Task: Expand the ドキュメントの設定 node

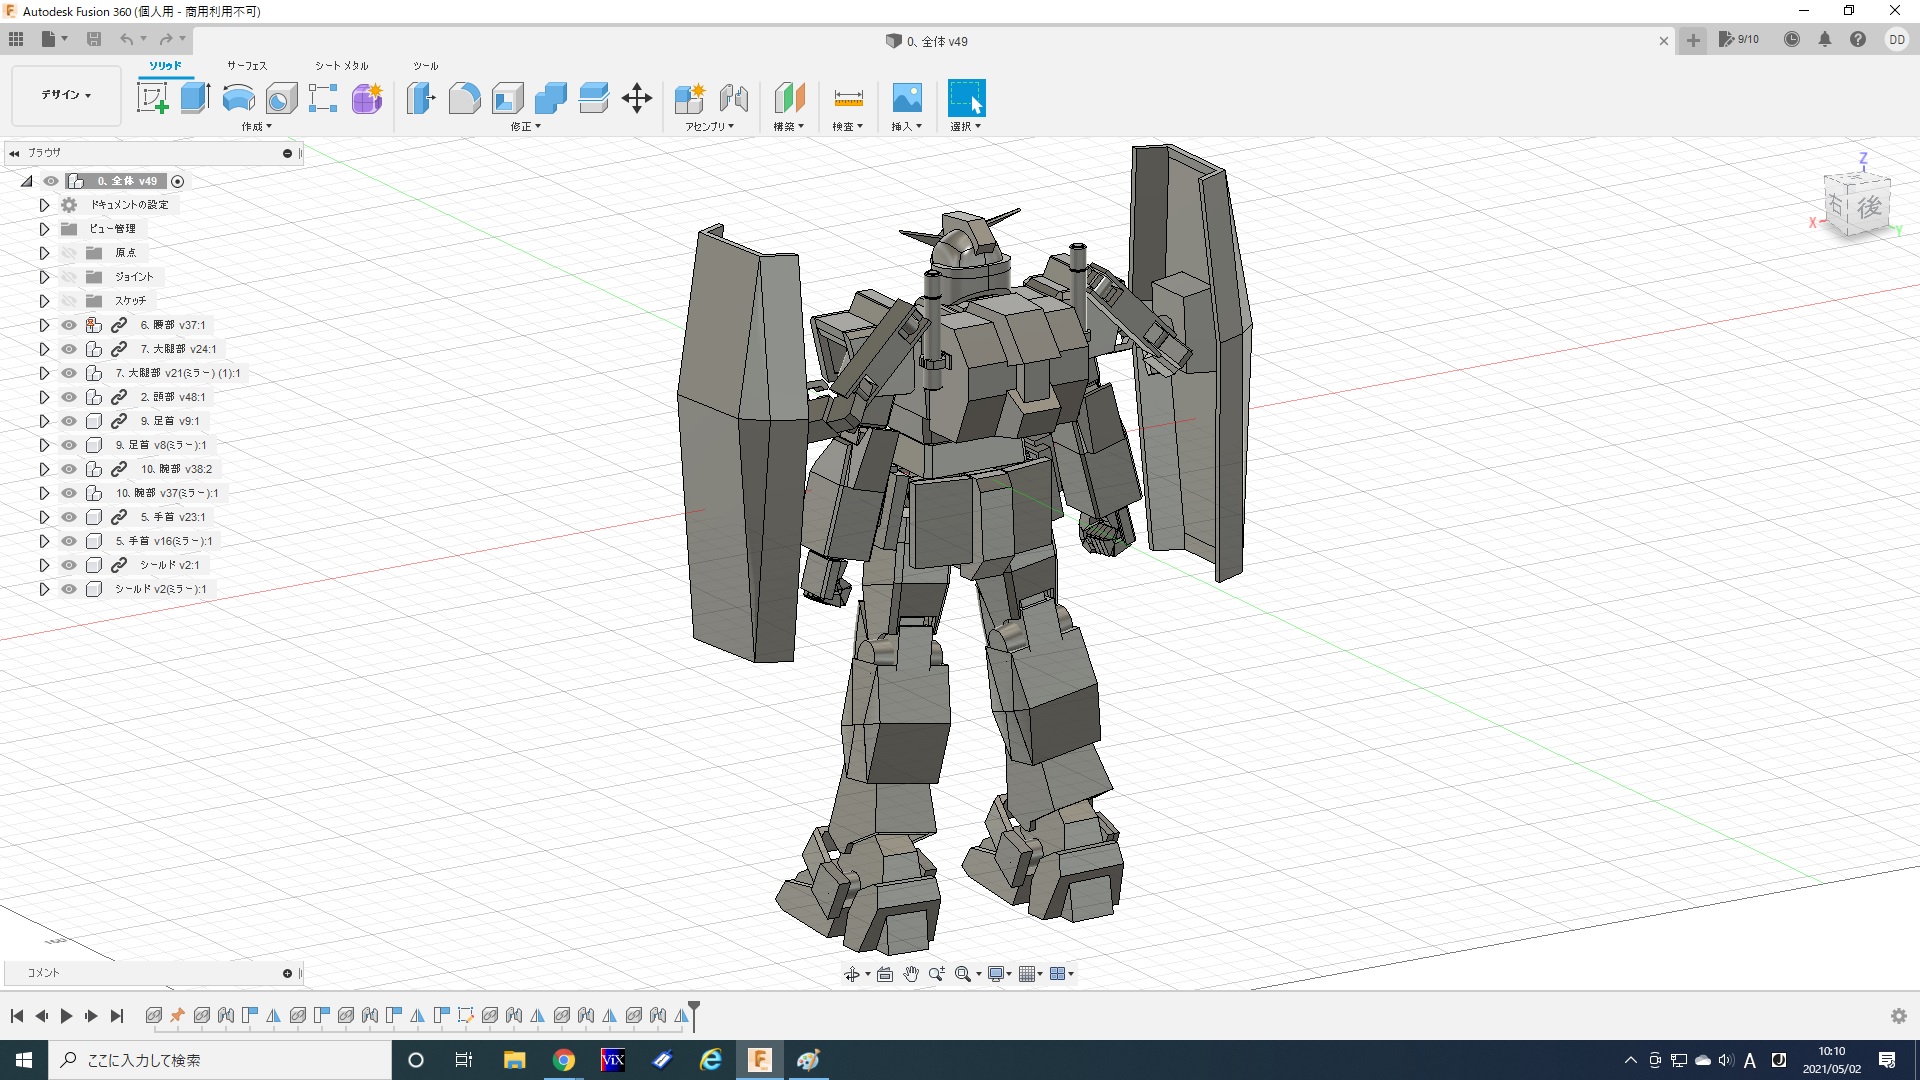Action: [x=44, y=205]
